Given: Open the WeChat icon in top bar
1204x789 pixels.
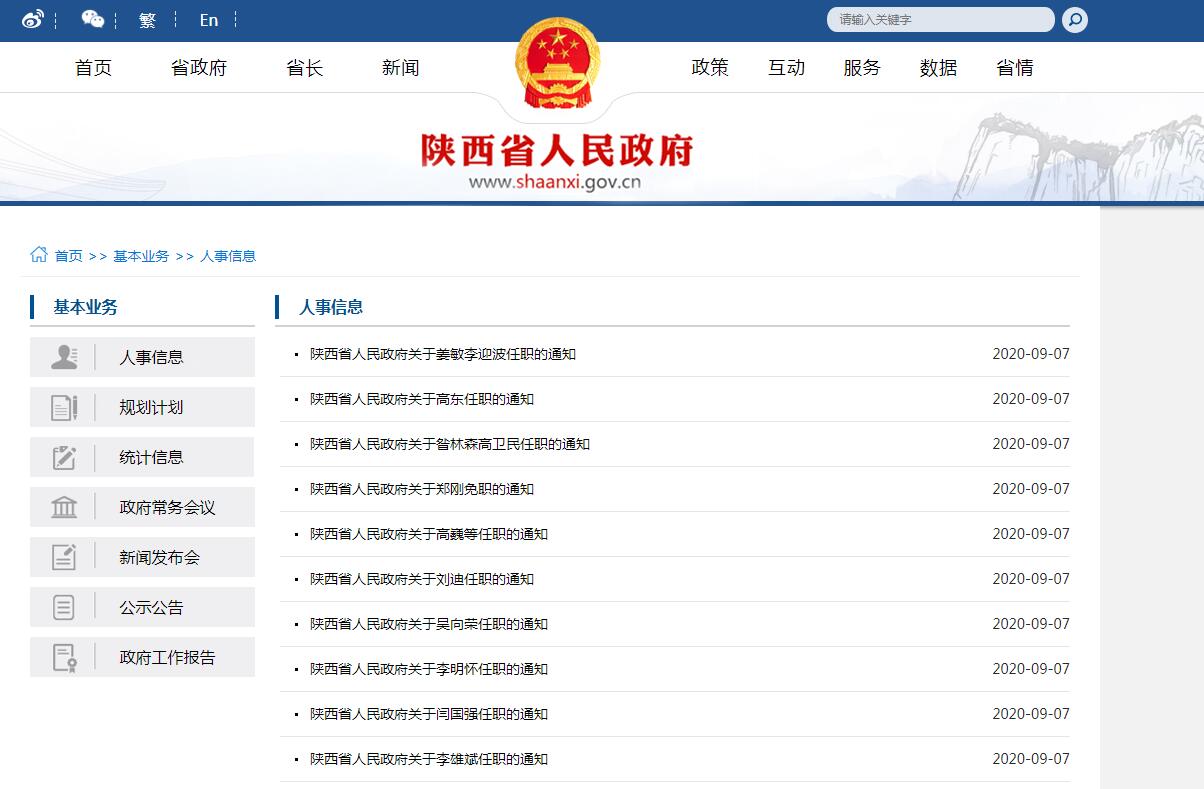Looking at the screenshot, I should click(x=92, y=20).
